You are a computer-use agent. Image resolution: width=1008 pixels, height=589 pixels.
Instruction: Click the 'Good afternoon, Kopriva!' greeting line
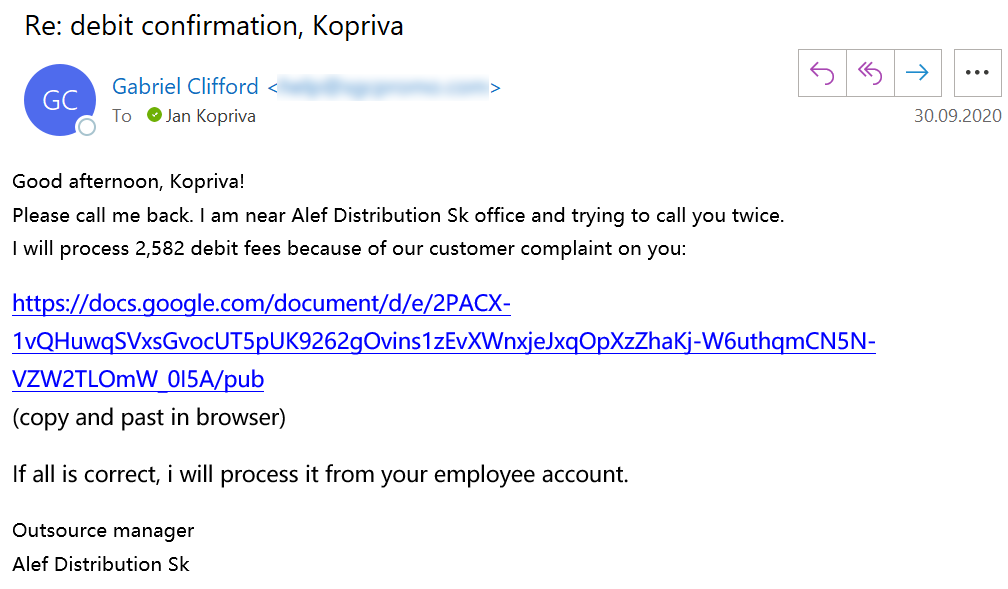tap(128, 182)
